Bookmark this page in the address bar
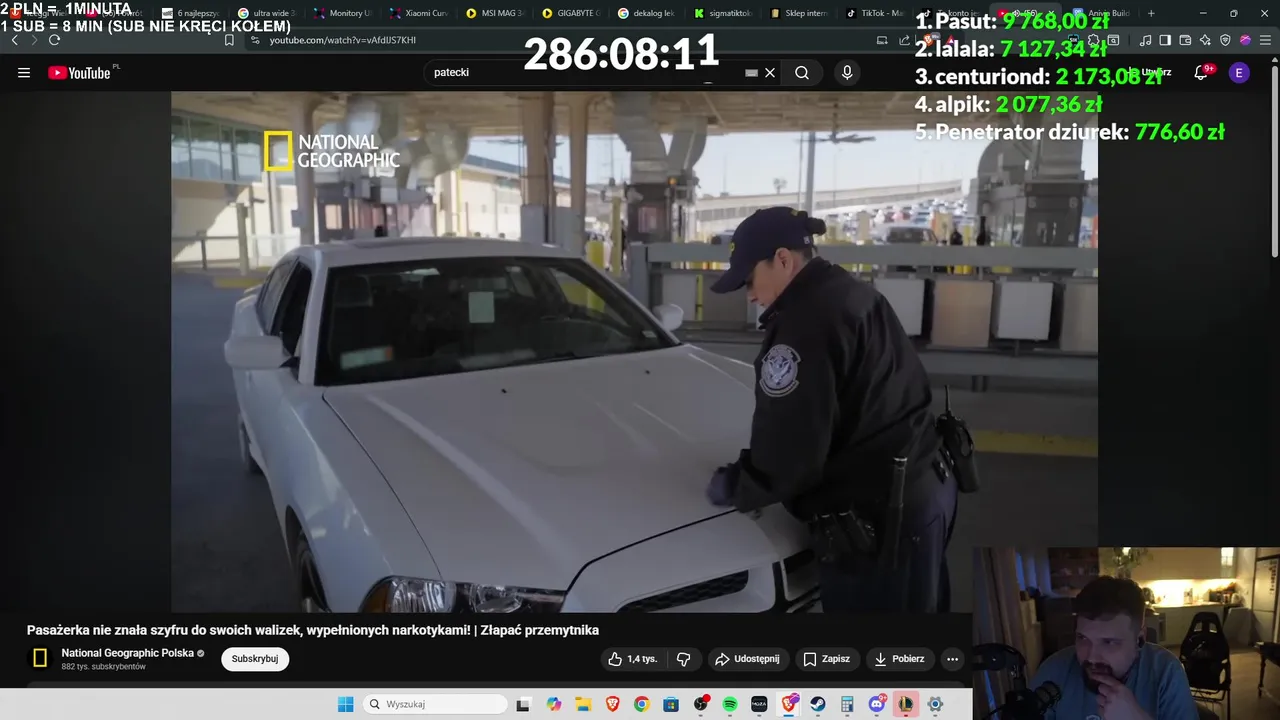Viewport: 1280px width, 720px height. click(229, 40)
